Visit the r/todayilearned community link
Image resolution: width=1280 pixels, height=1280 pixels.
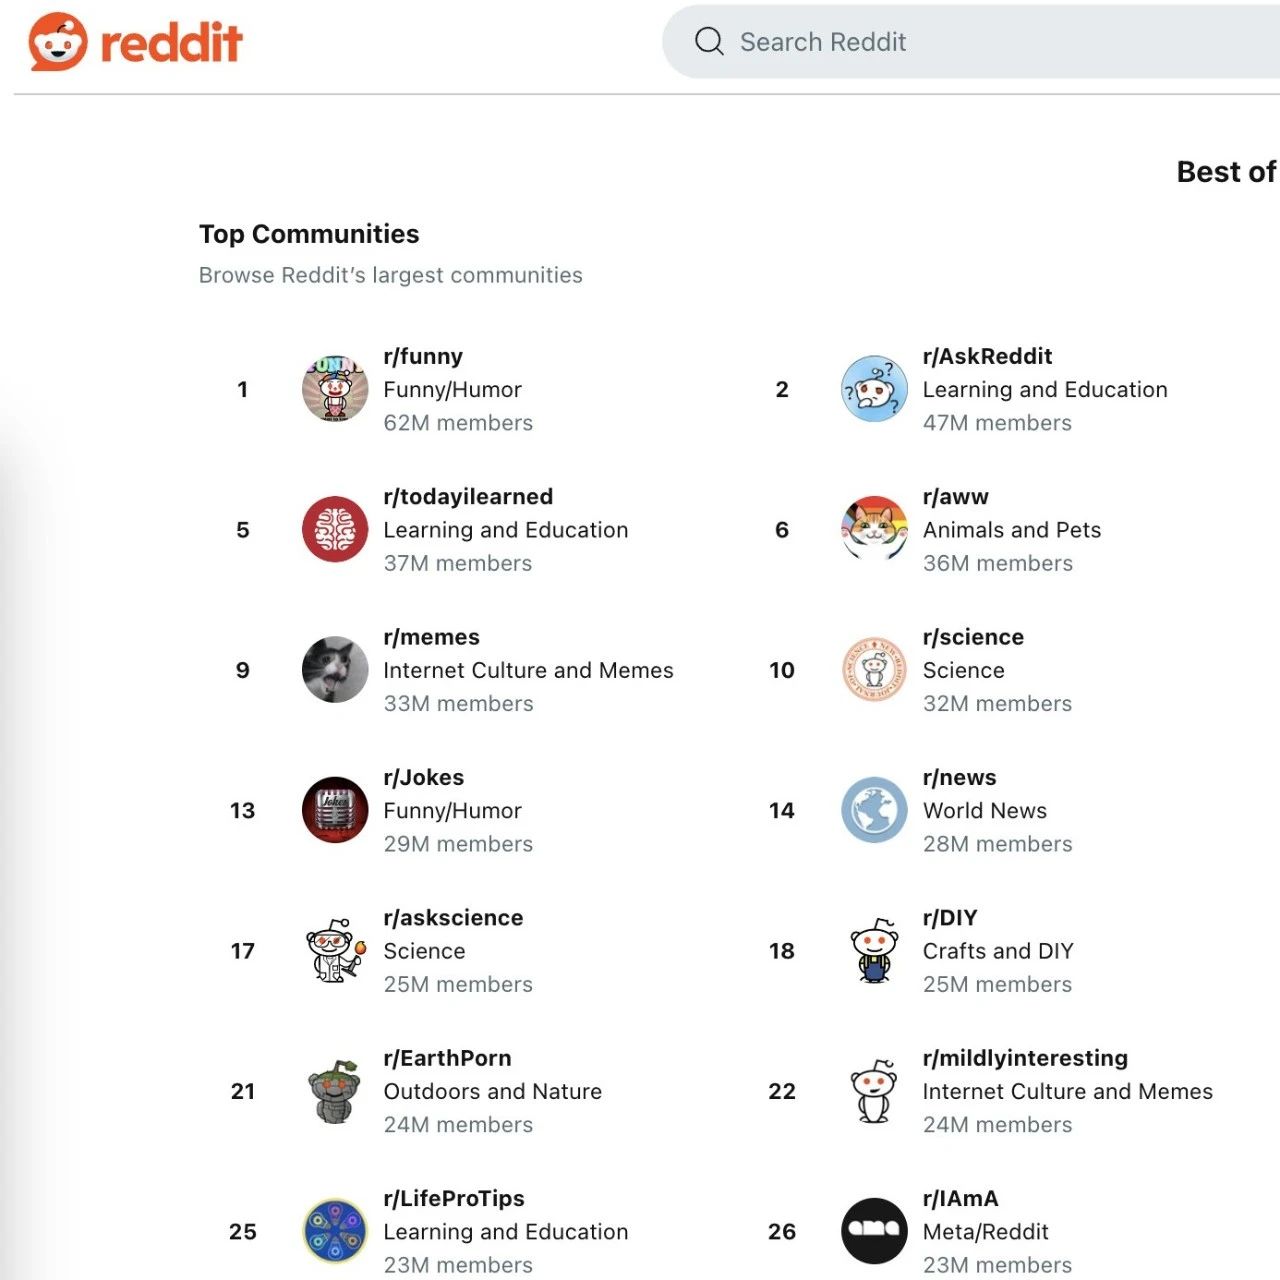click(468, 497)
